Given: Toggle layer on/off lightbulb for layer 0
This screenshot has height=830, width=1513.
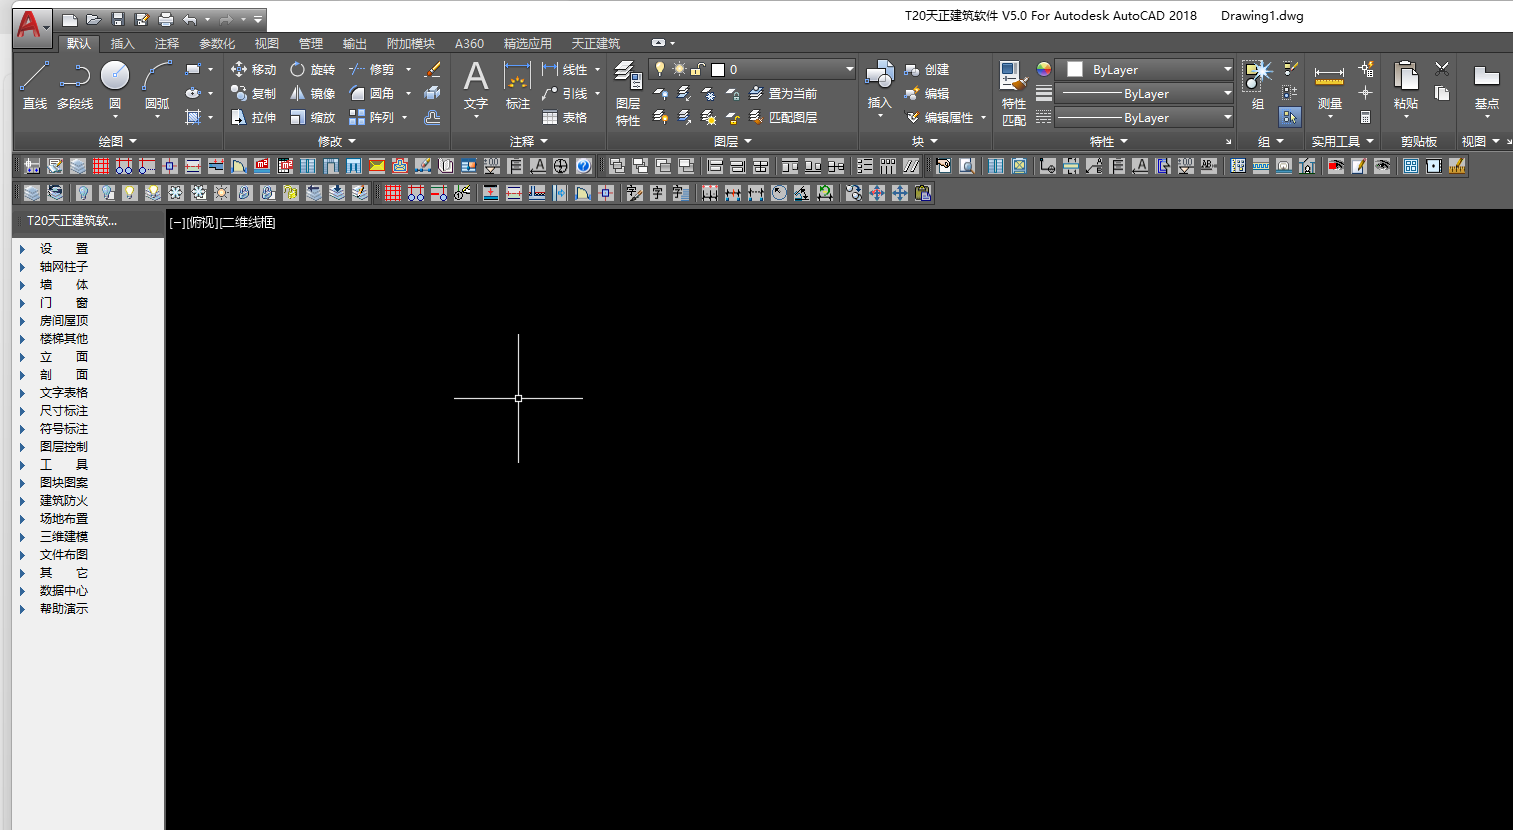Looking at the screenshot, I should [660, 69].
